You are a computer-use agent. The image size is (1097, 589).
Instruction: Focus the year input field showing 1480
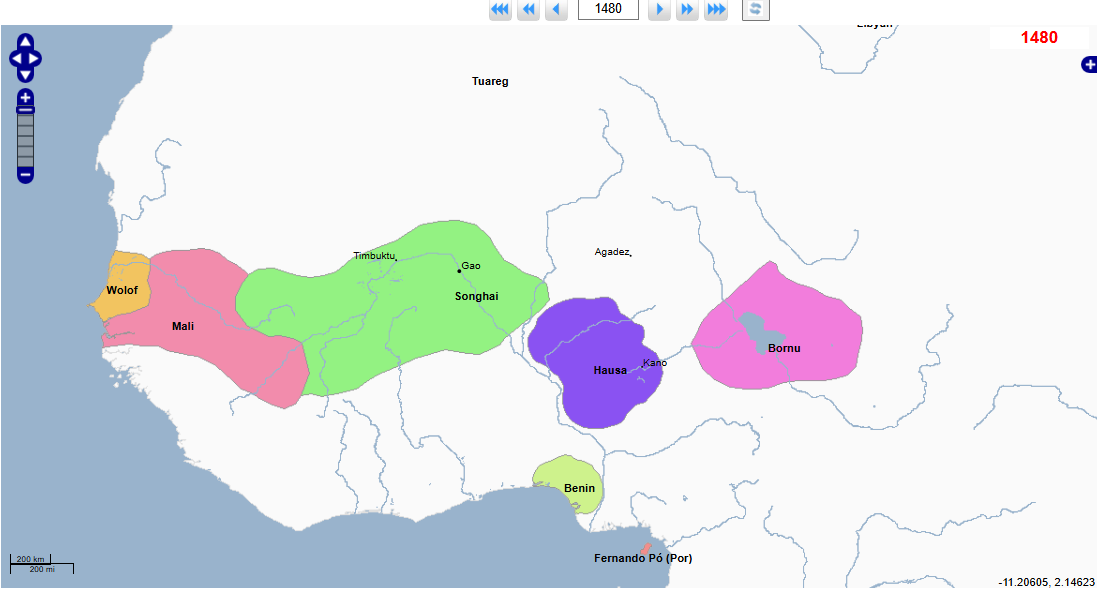click(608, 8)
